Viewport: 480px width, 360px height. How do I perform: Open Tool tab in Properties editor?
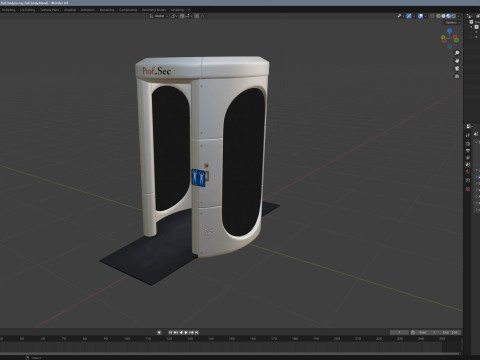pos(468,135)
